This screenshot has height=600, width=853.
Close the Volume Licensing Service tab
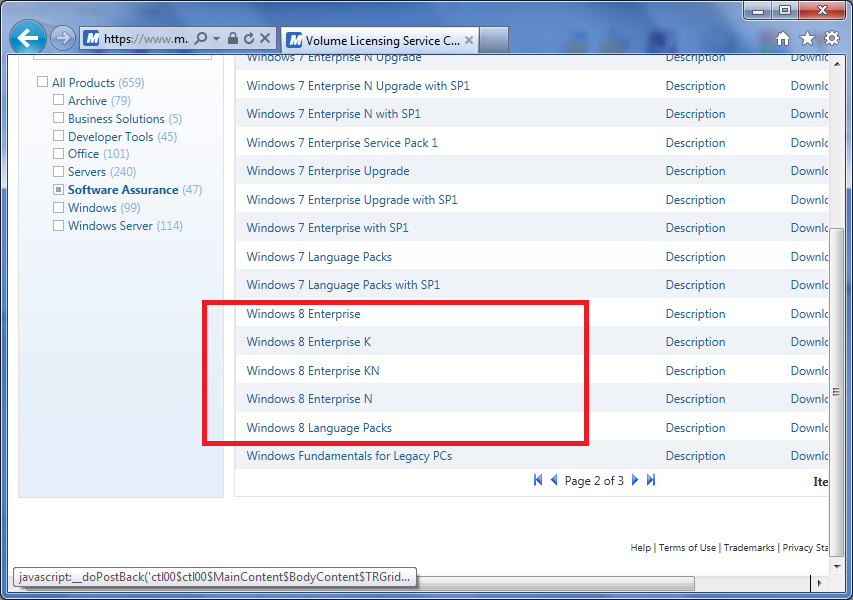pos(469,40)
